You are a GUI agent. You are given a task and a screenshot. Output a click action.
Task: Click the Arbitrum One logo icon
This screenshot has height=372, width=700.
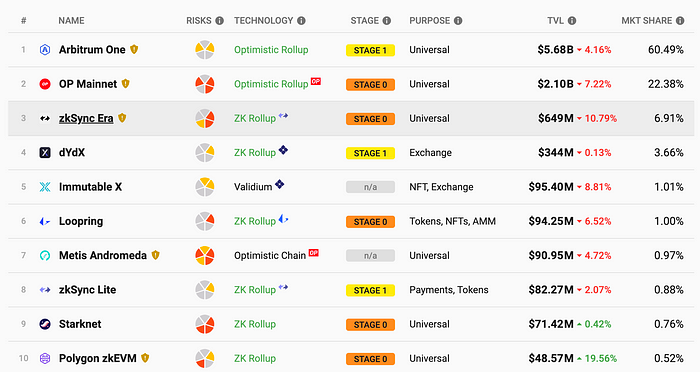[45, 50]
